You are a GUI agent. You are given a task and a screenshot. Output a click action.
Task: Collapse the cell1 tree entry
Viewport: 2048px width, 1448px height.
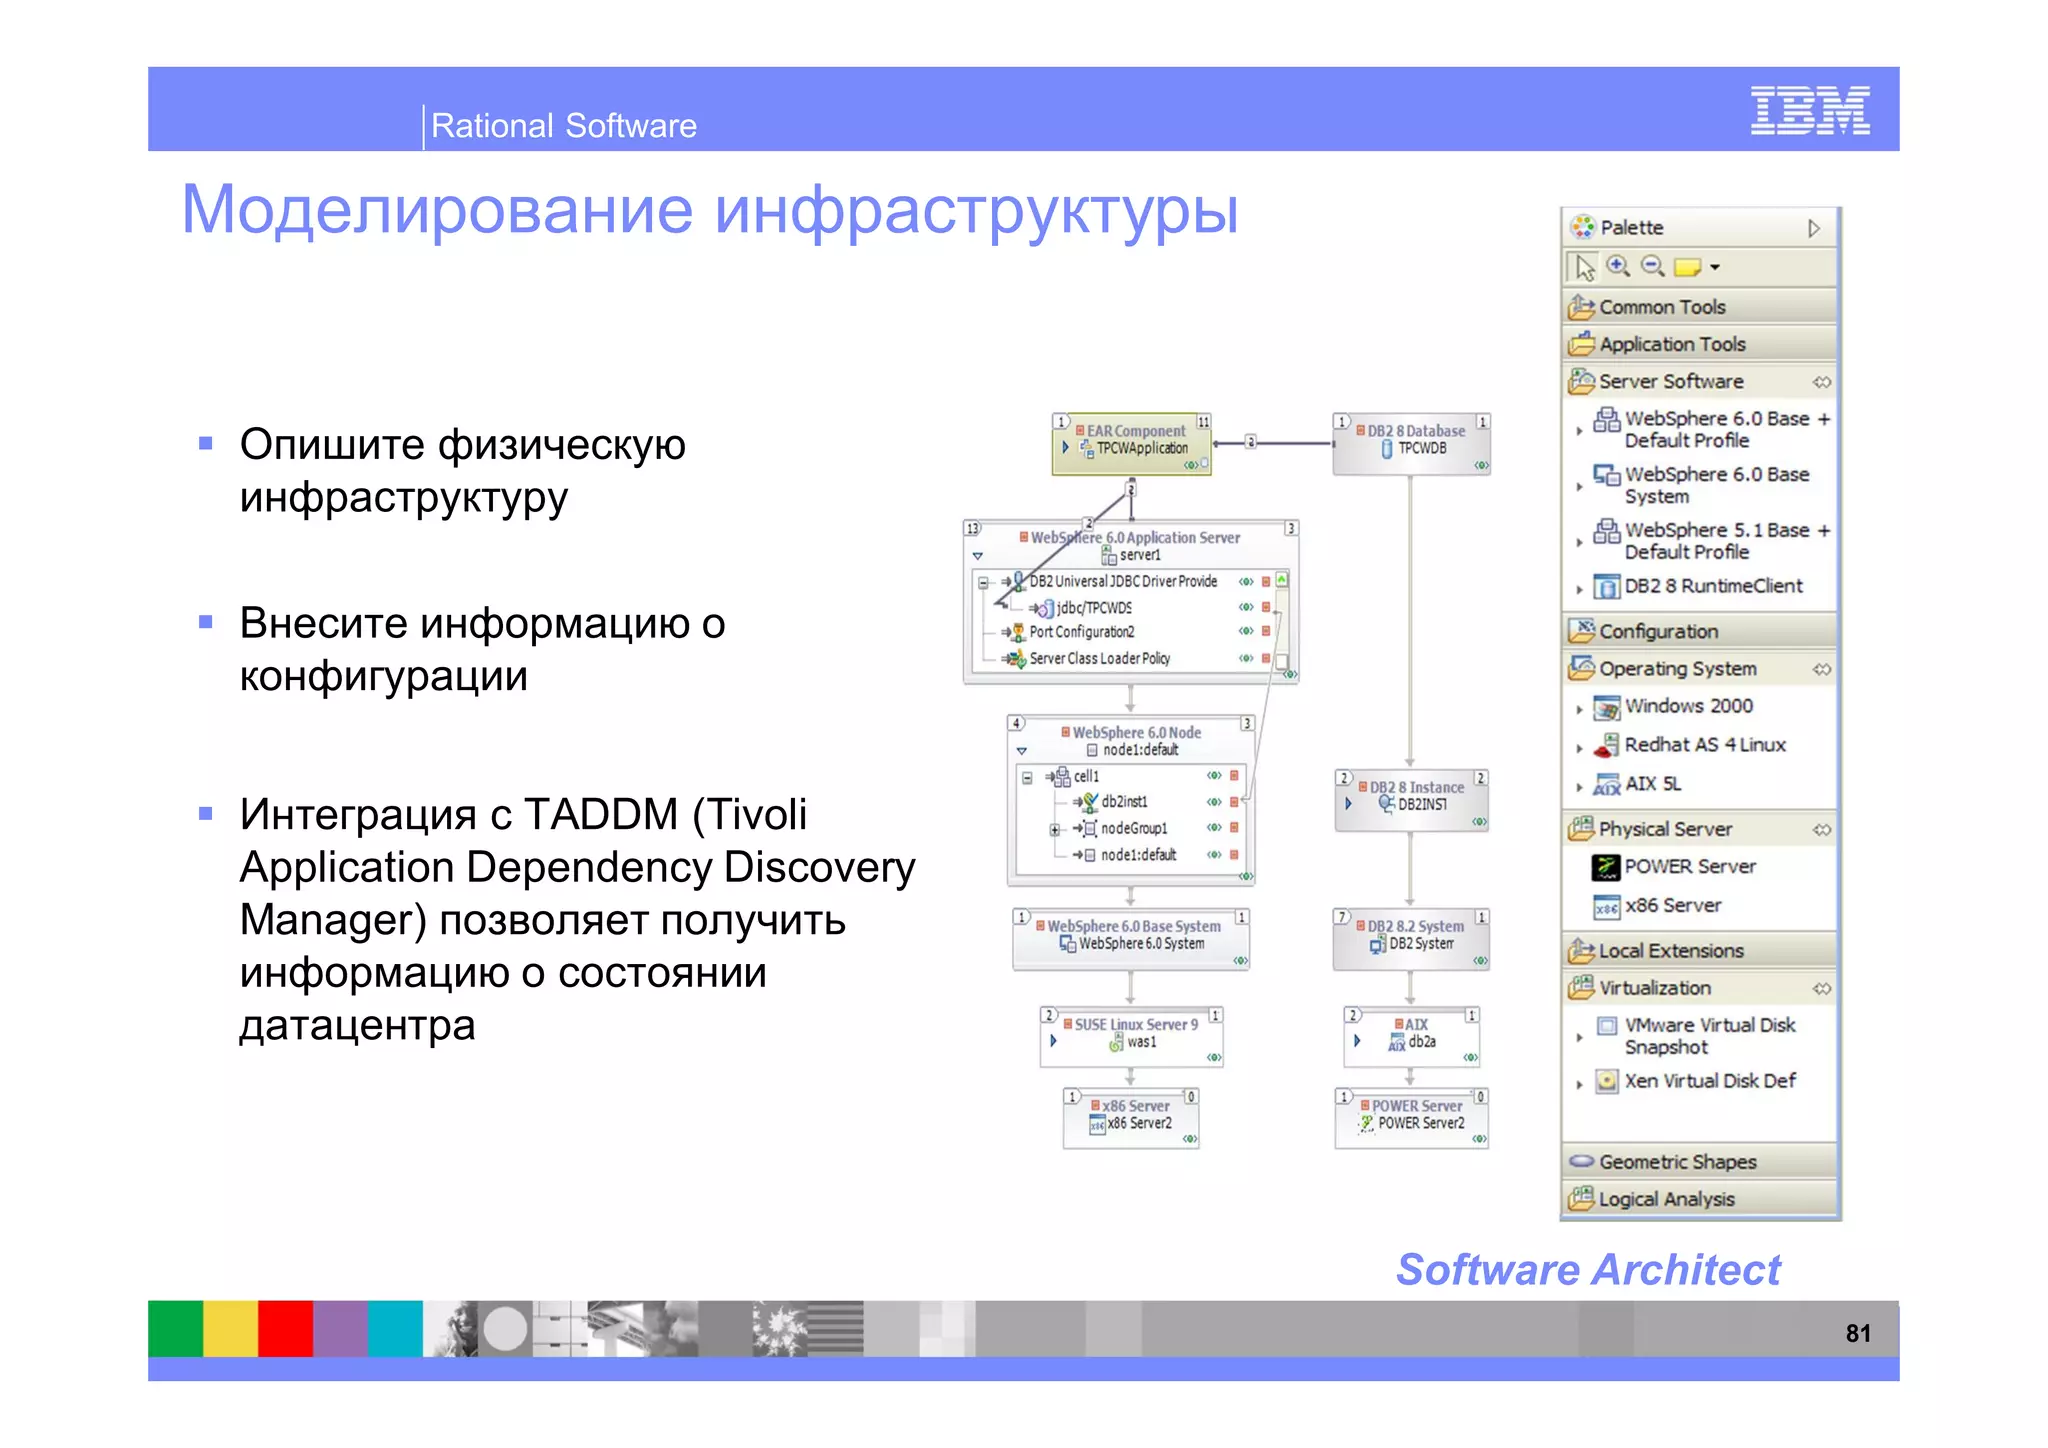tap(1027, 777)
